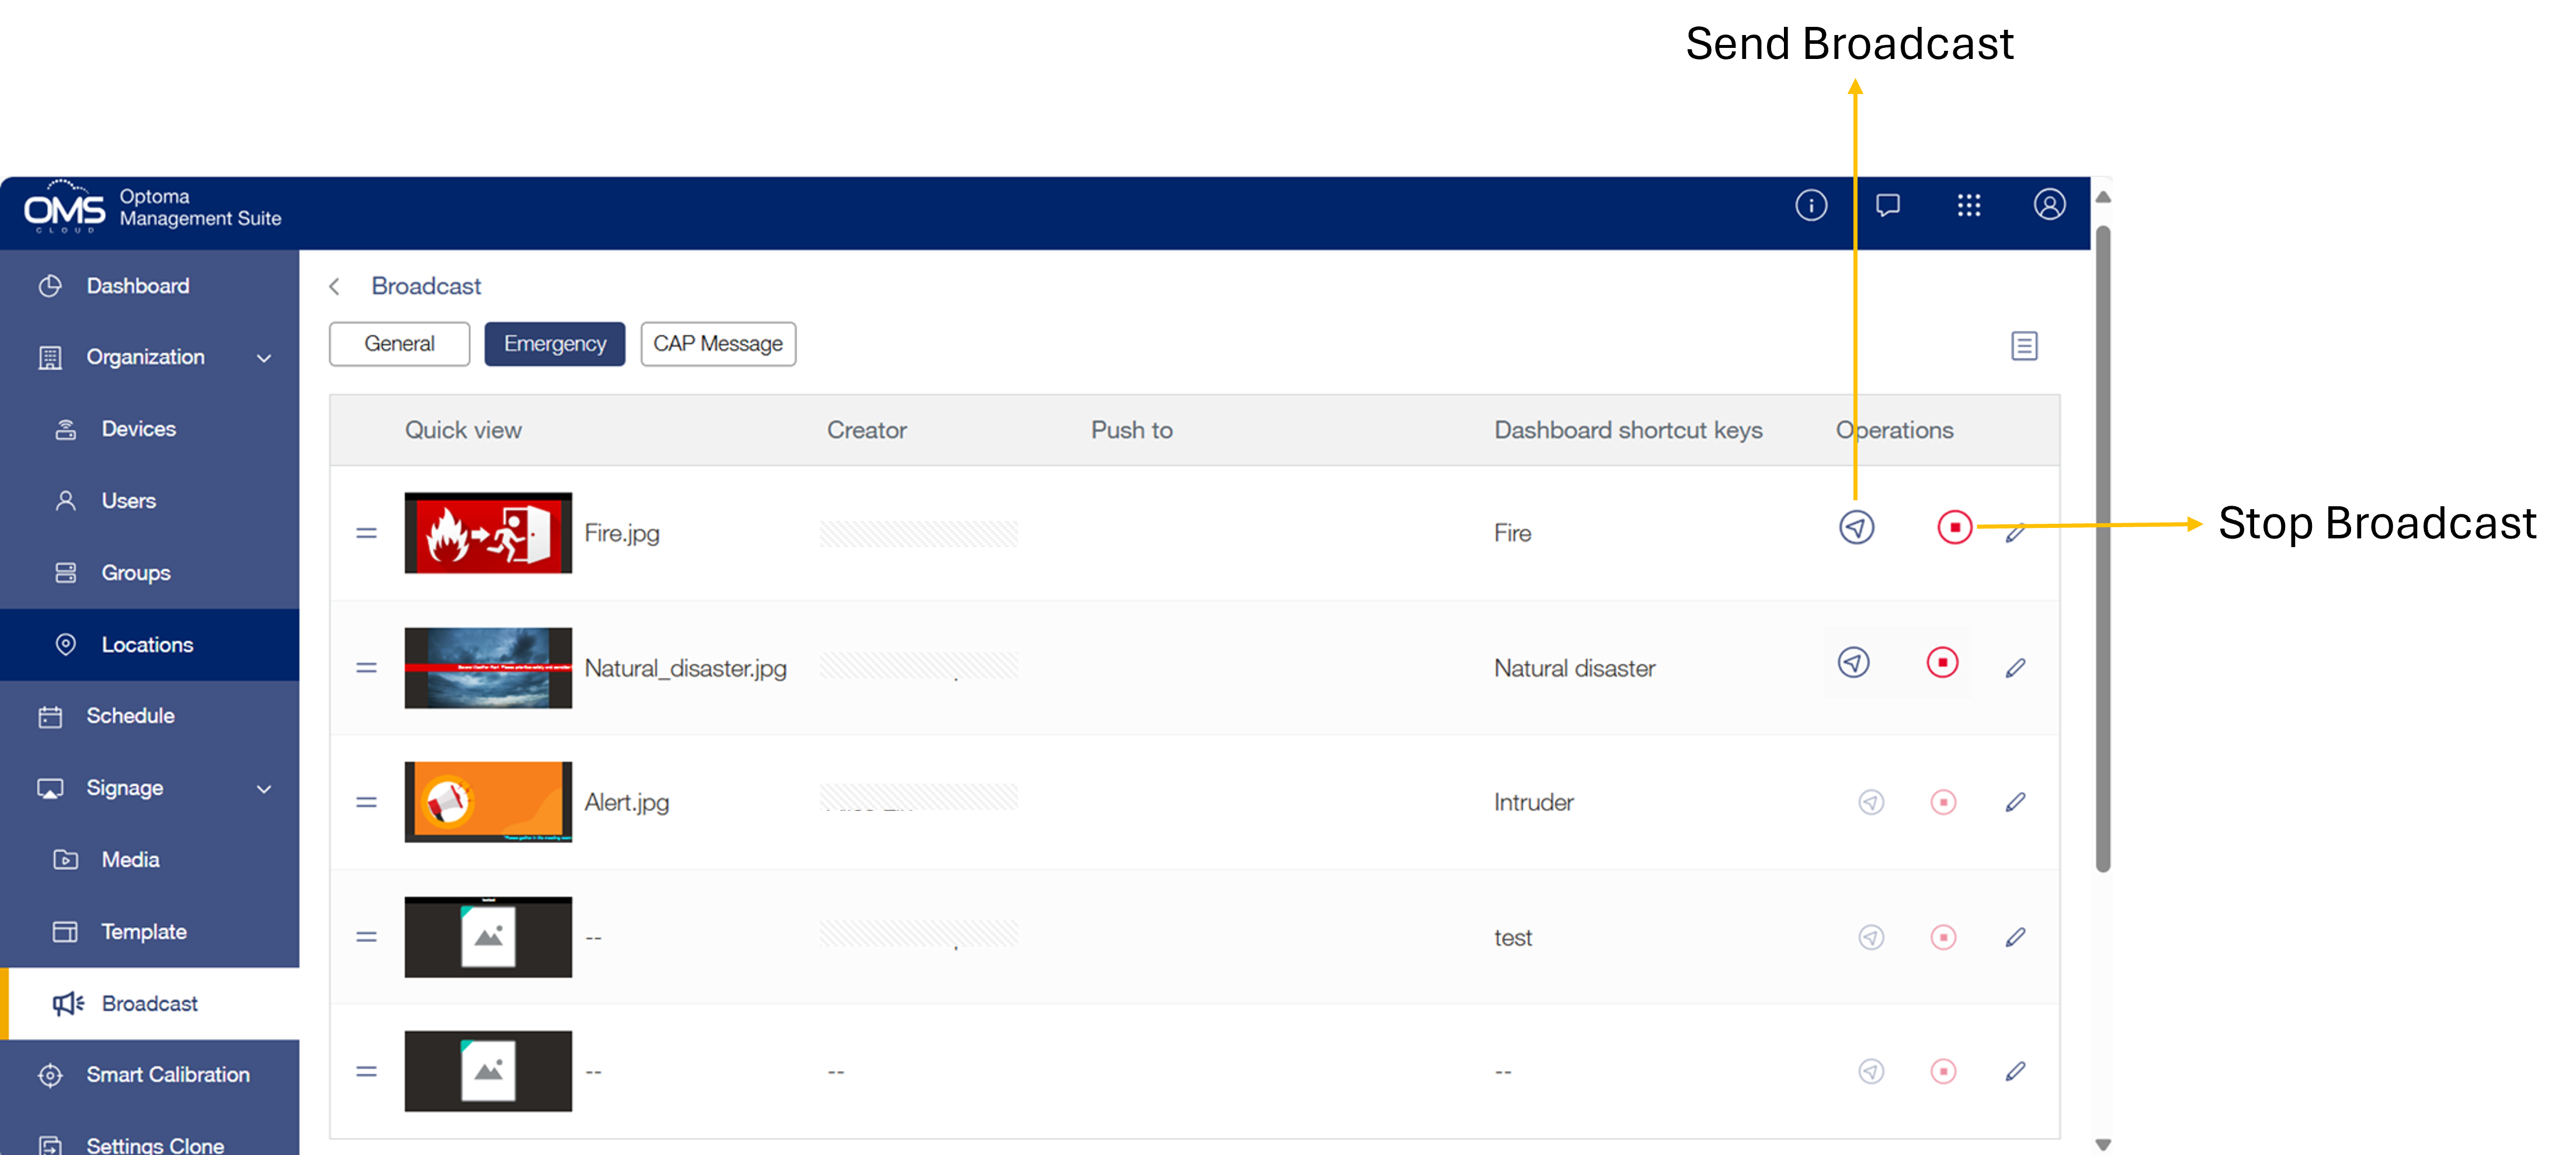Switch to the CAP Message tab
This screenshot has width=2576, height=1155.
coord(718,343)
